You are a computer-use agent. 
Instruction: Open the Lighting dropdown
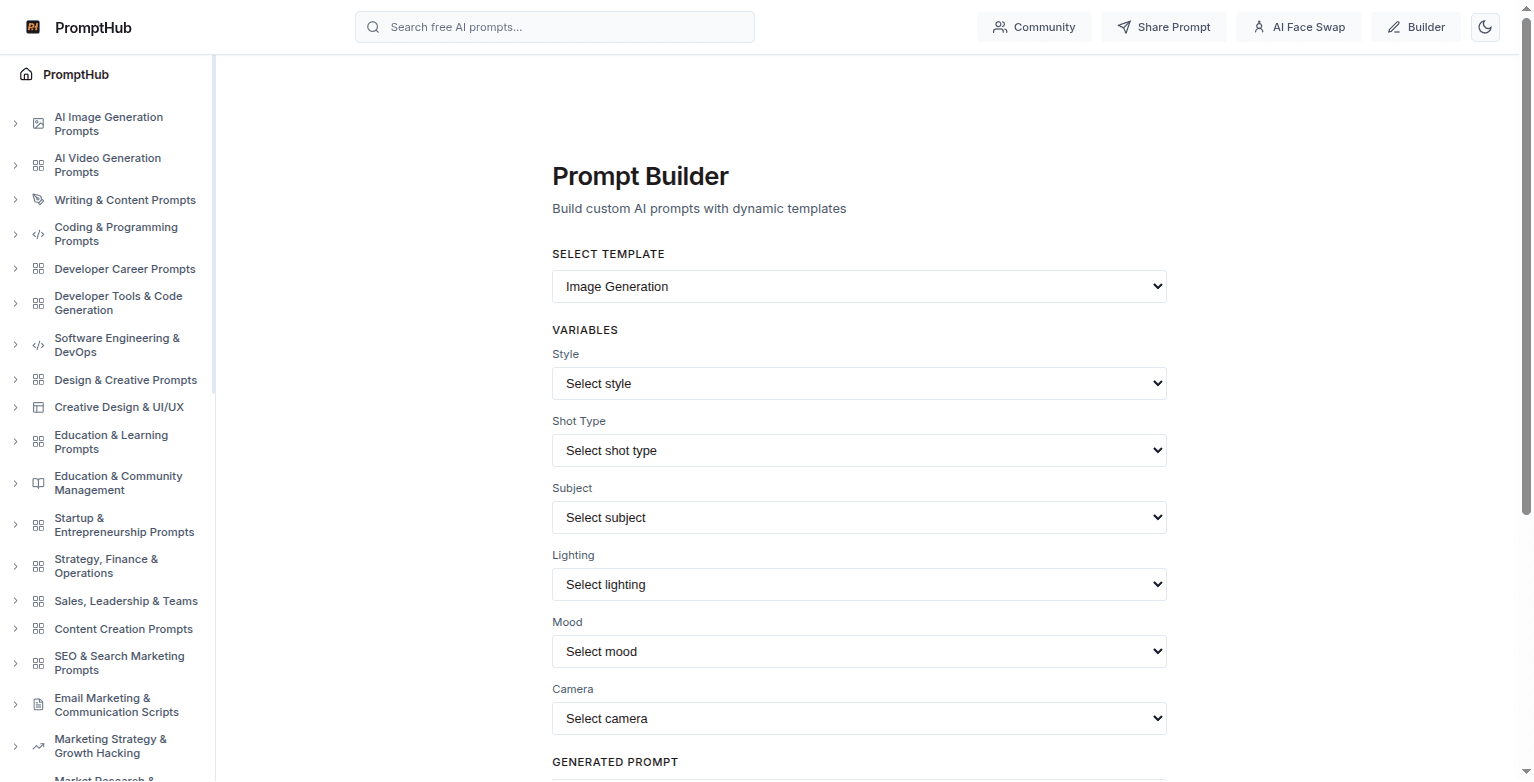(x=859, y=585)
